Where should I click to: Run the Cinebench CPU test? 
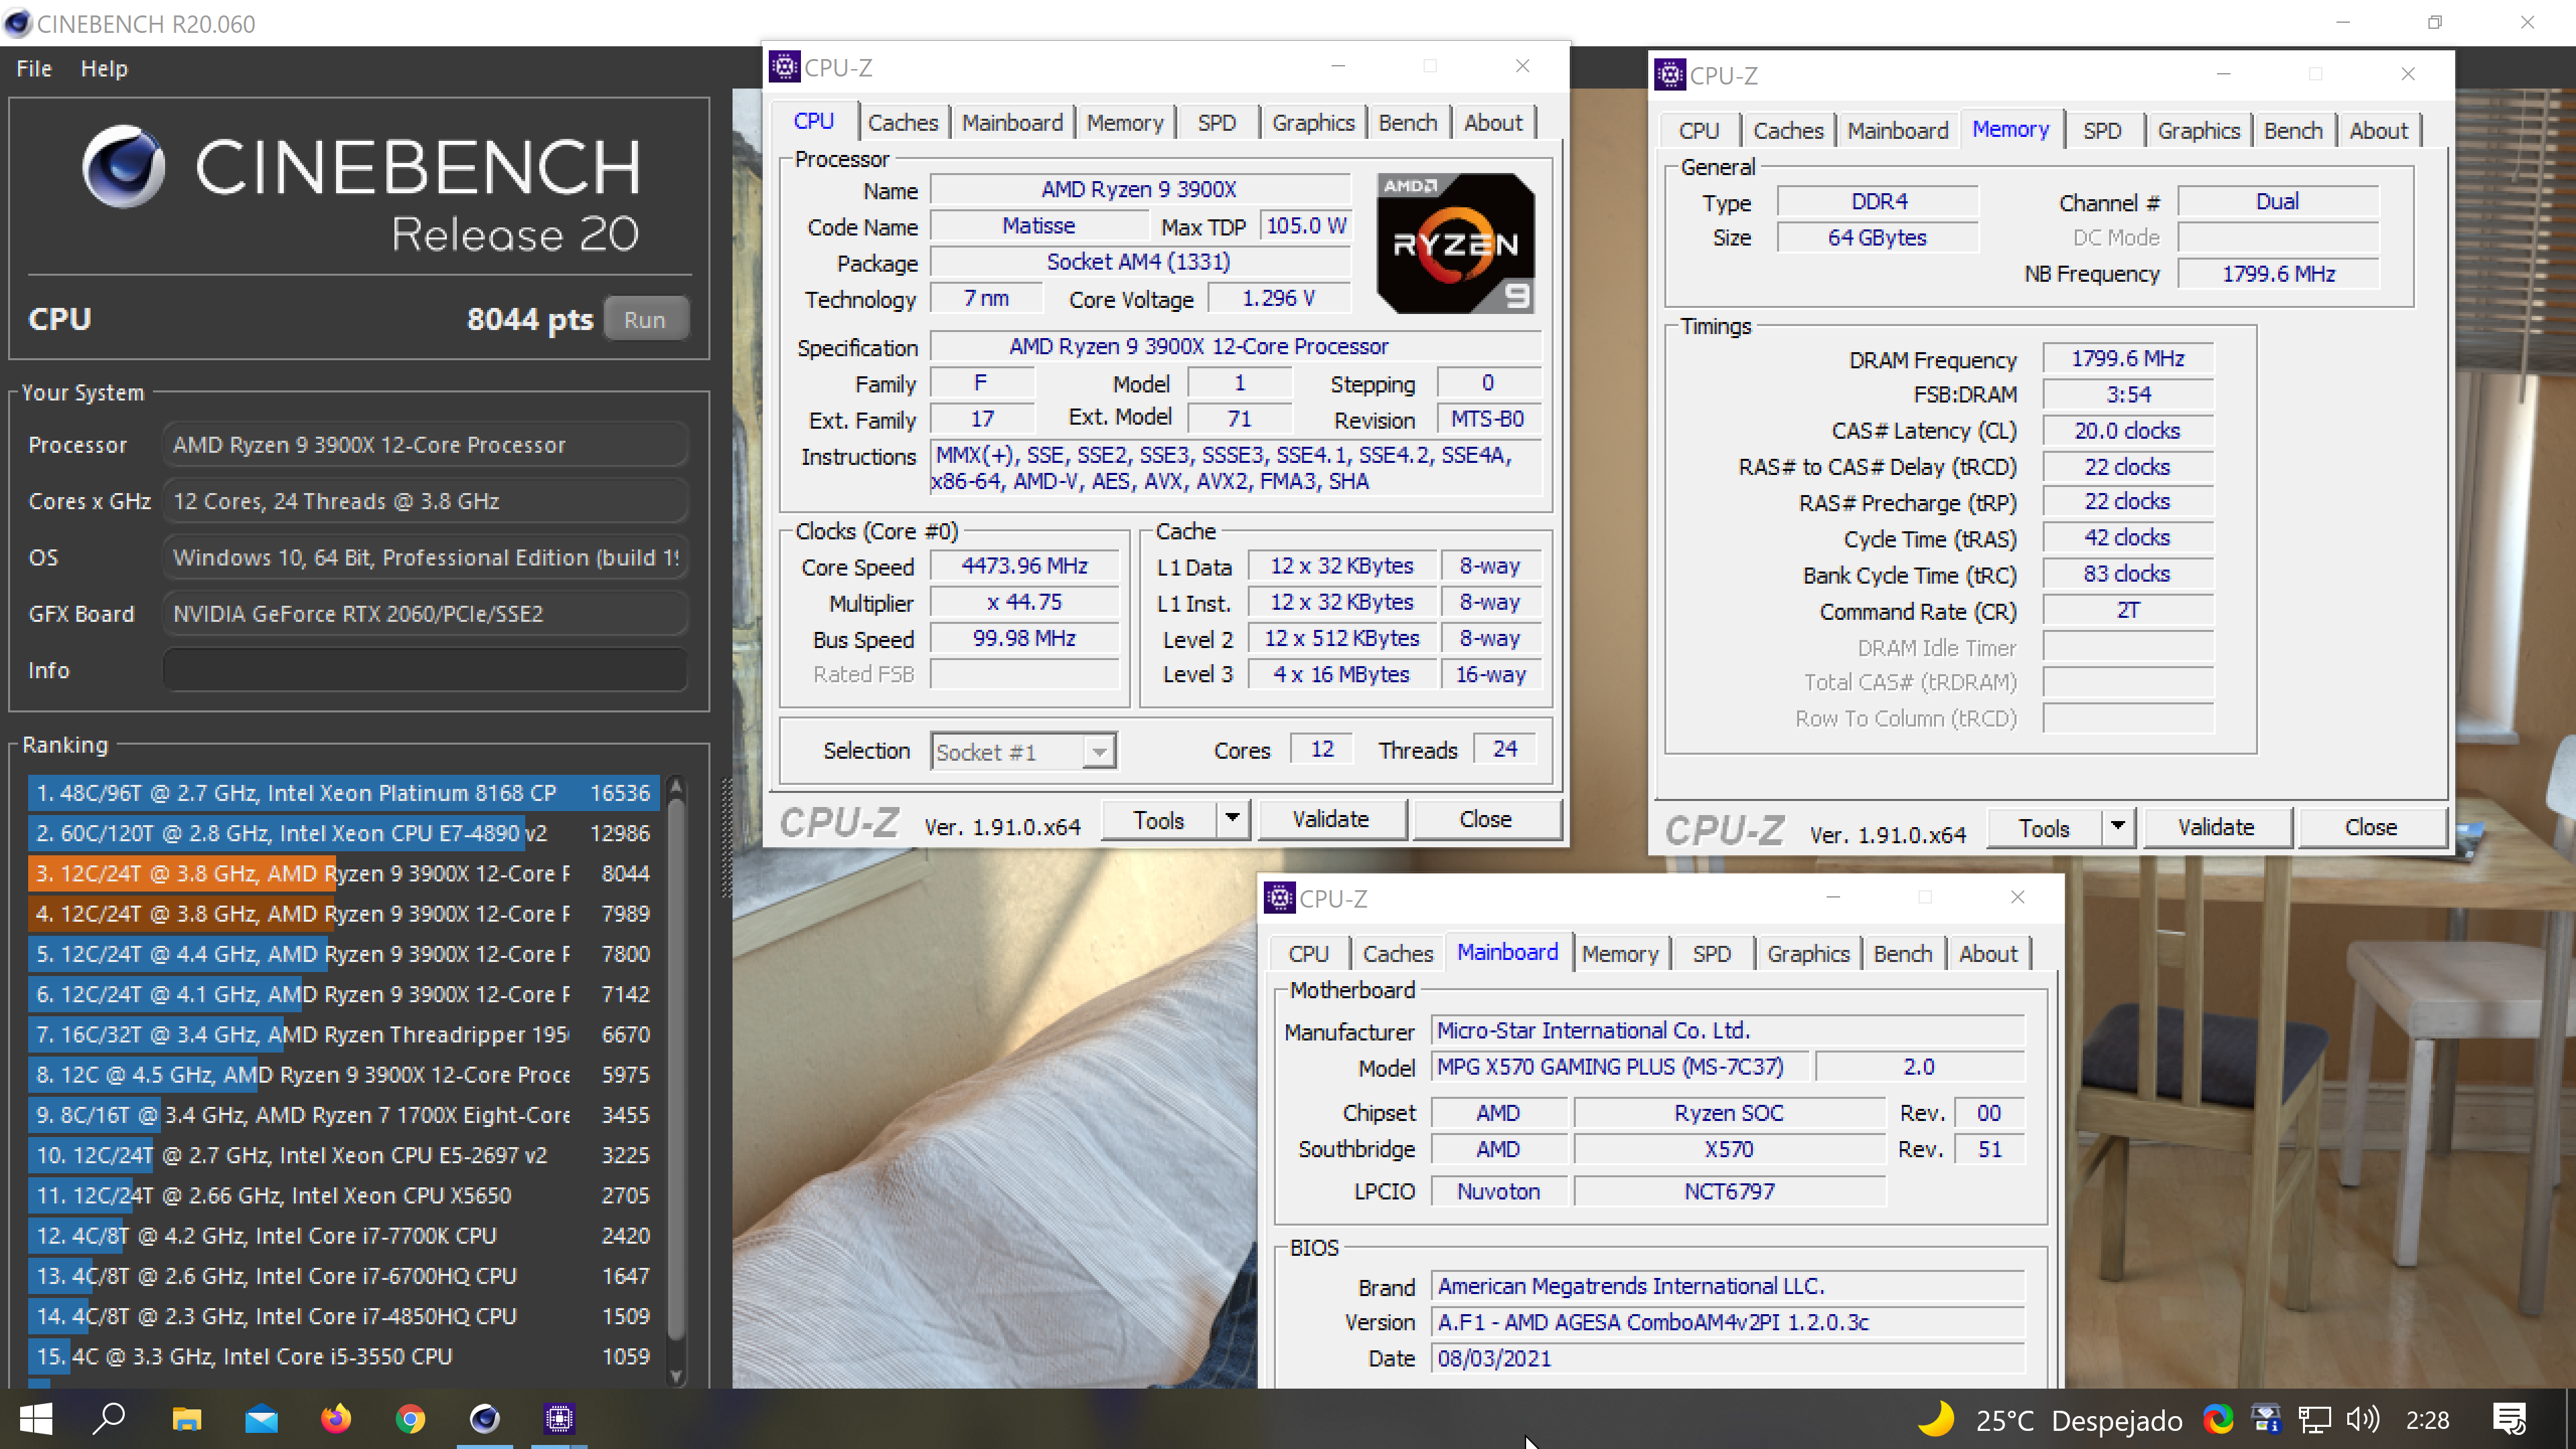(645, 319)
